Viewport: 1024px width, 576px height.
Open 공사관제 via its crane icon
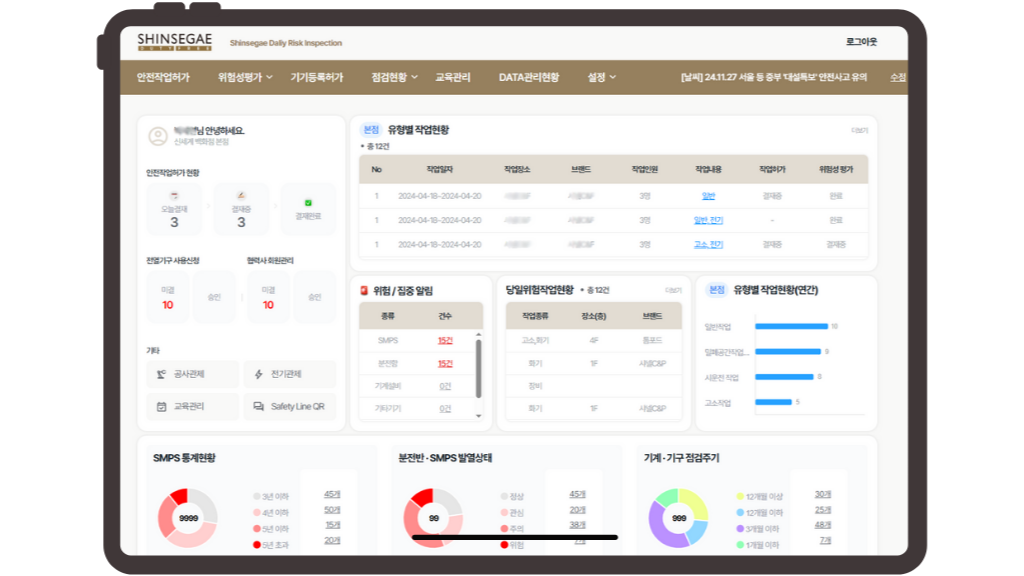tap(161, 375)
